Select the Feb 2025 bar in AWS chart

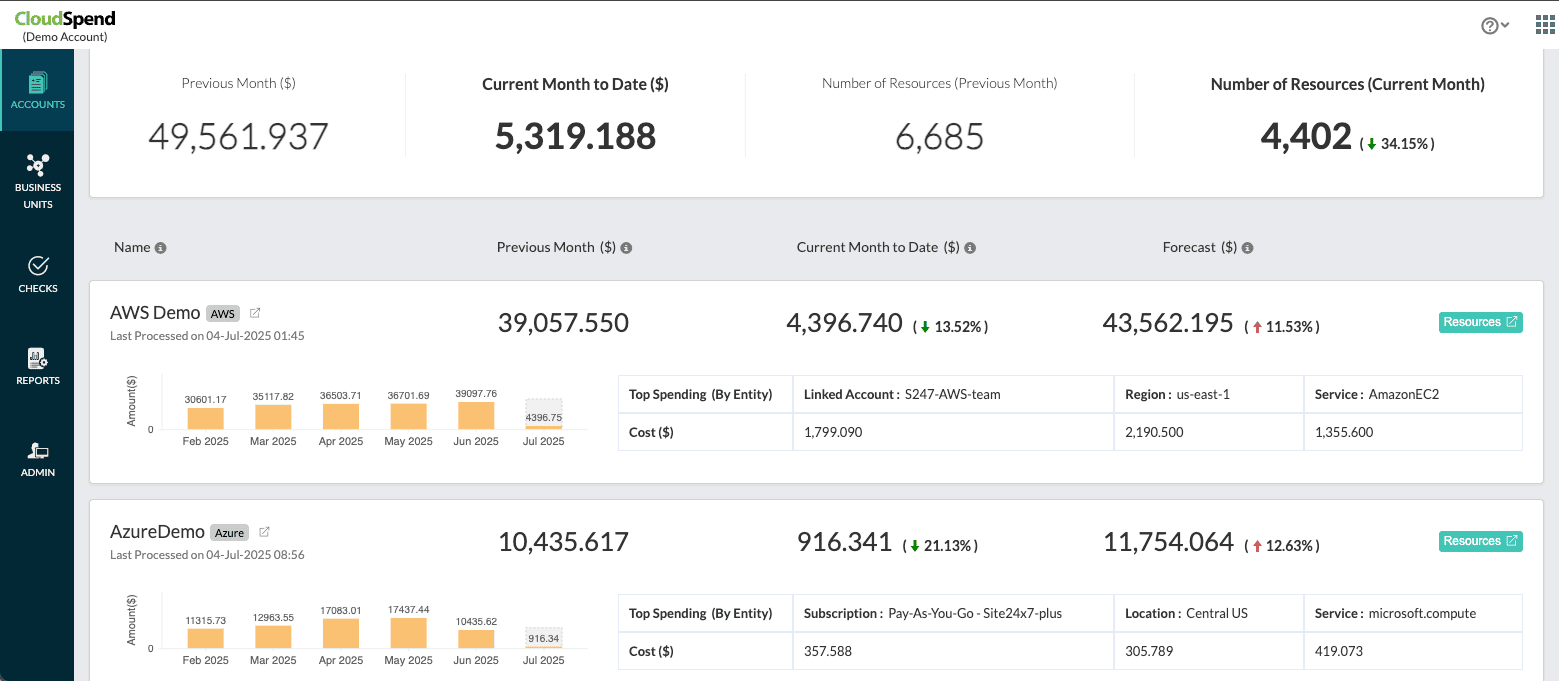click(x=205, y=418)
